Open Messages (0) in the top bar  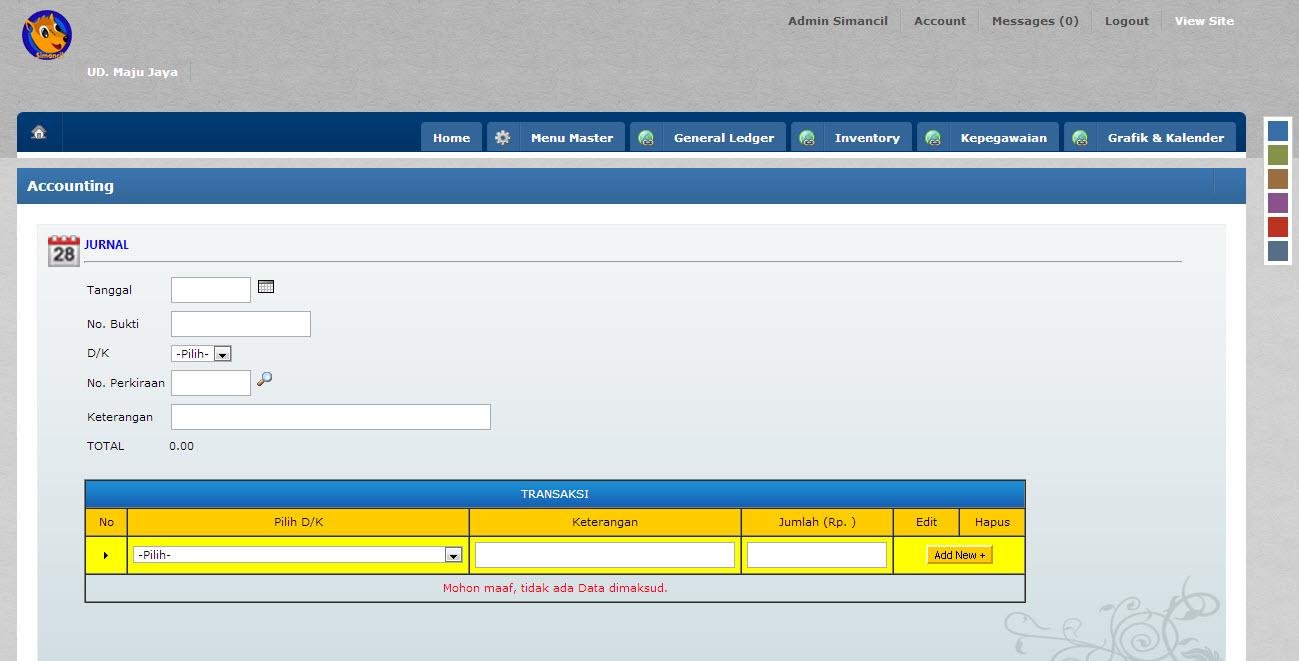[x=1034, y=20]
